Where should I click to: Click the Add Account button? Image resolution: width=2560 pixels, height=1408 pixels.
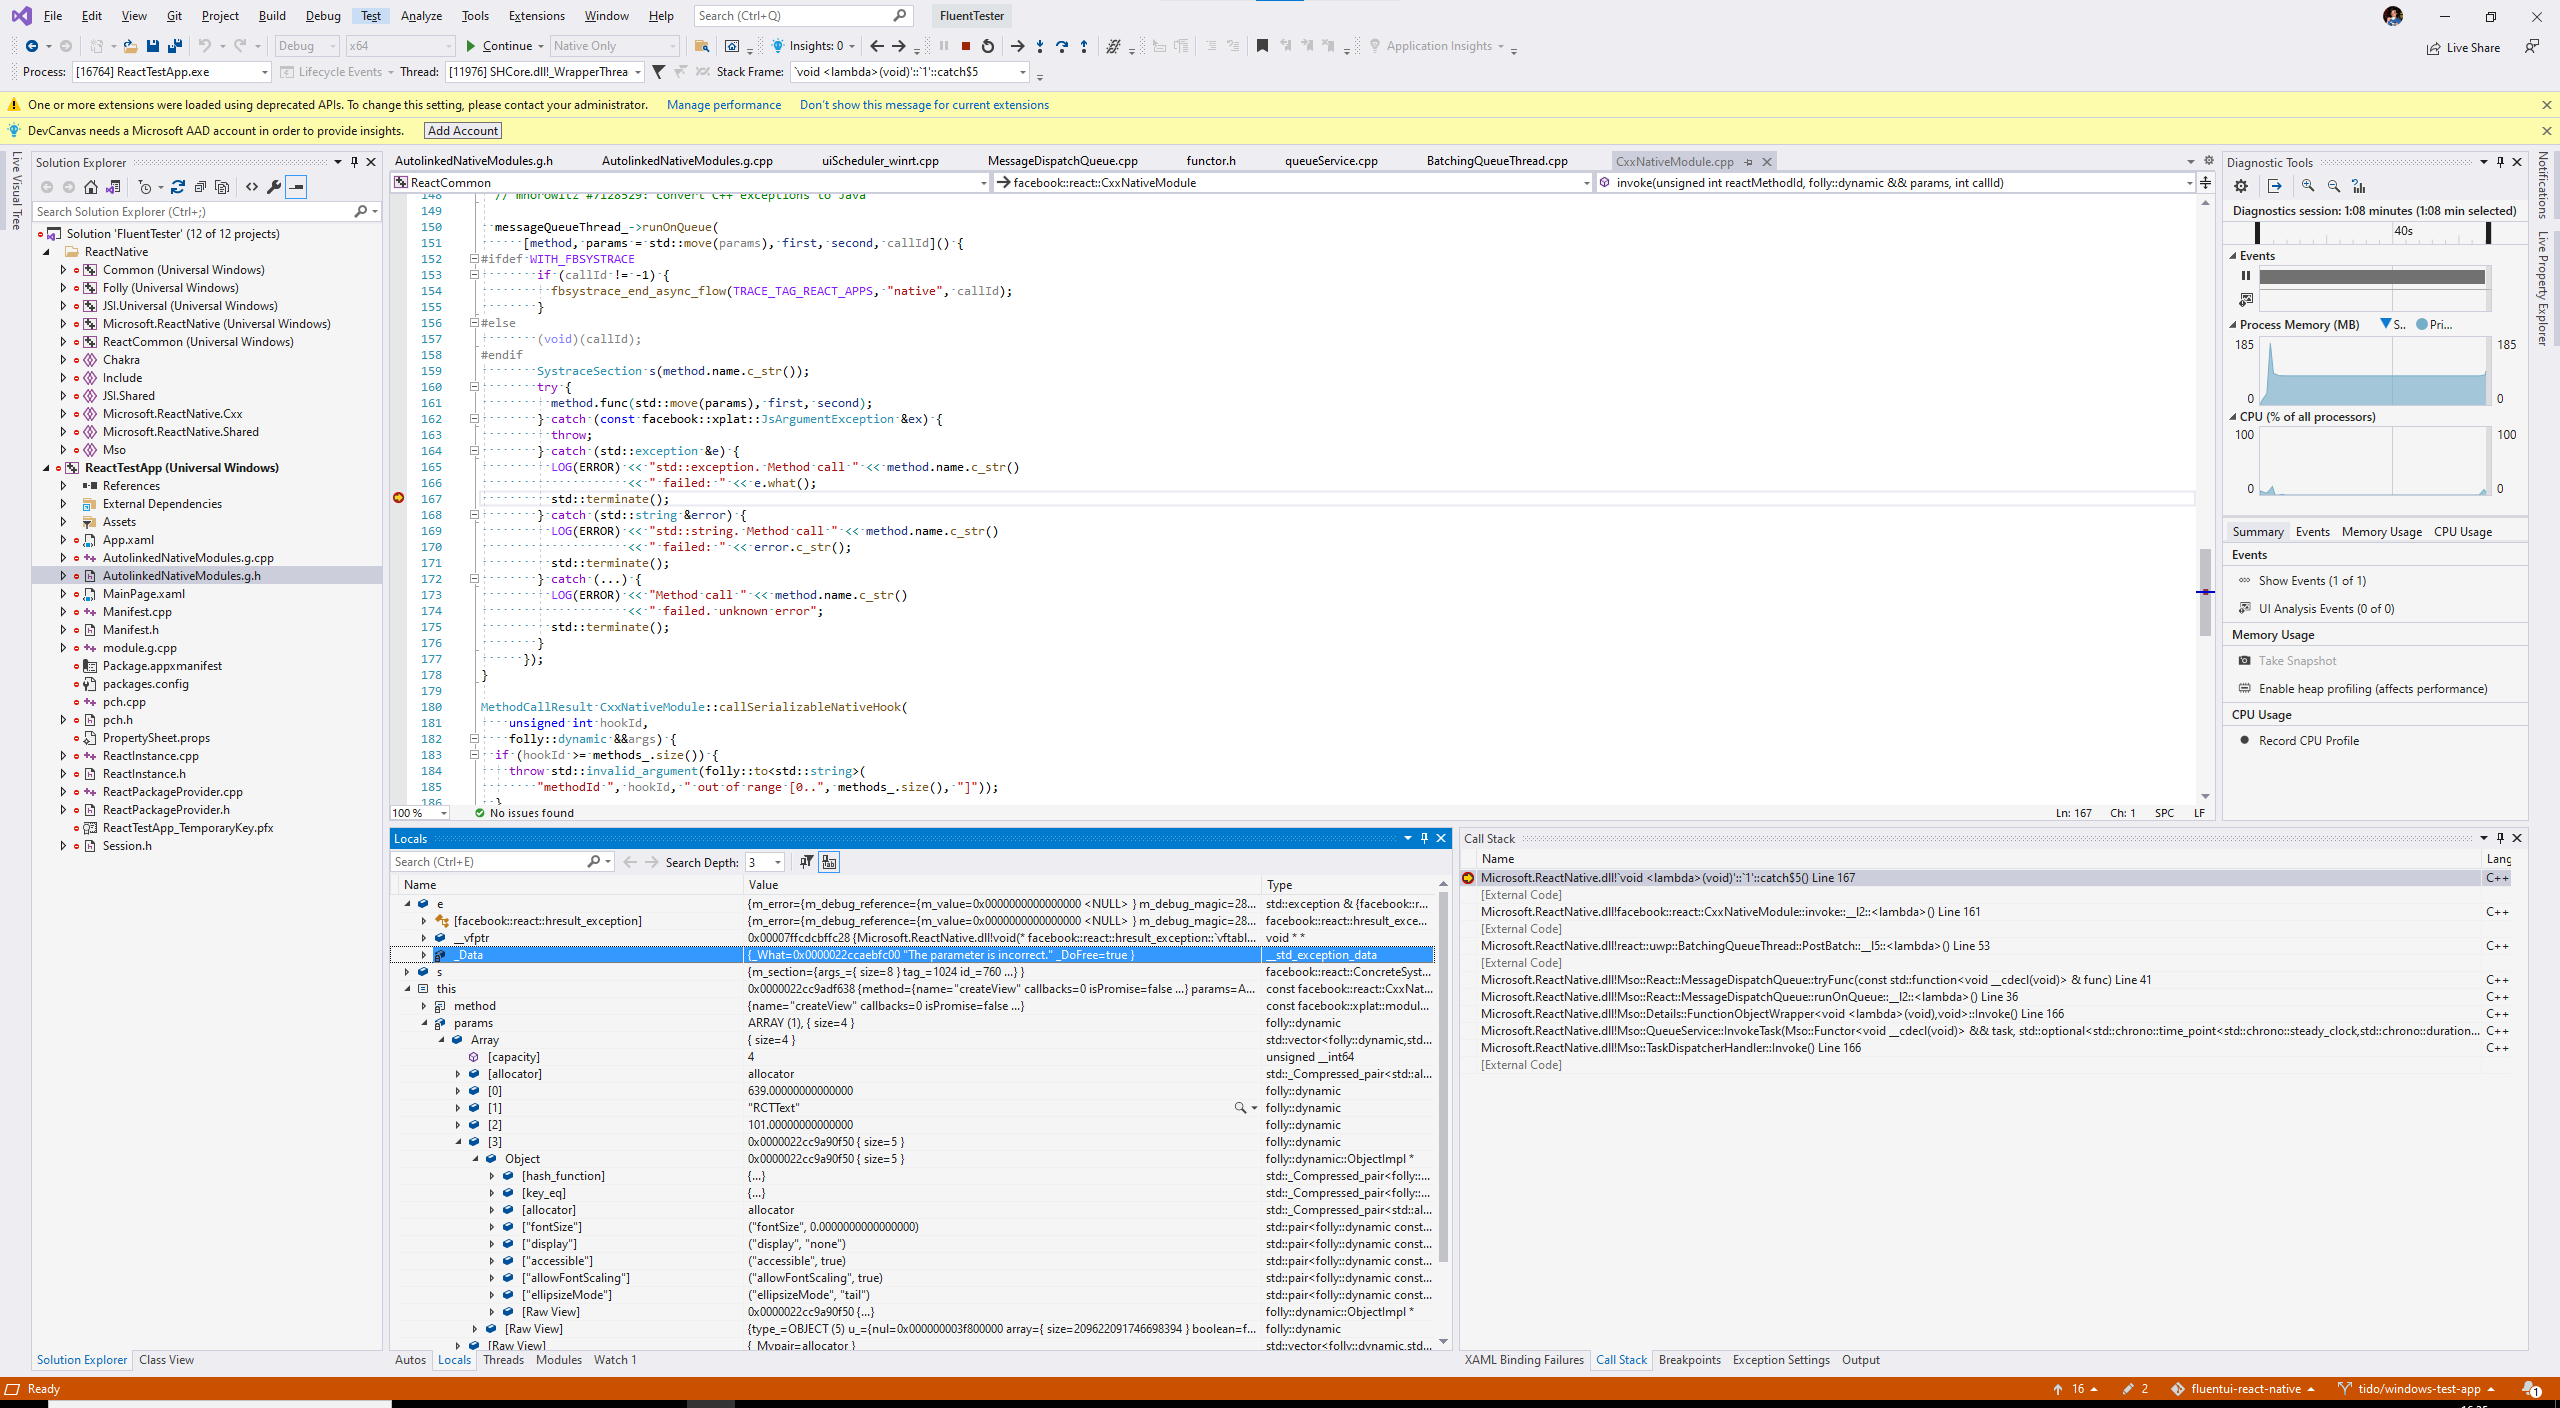coord(462,131)
